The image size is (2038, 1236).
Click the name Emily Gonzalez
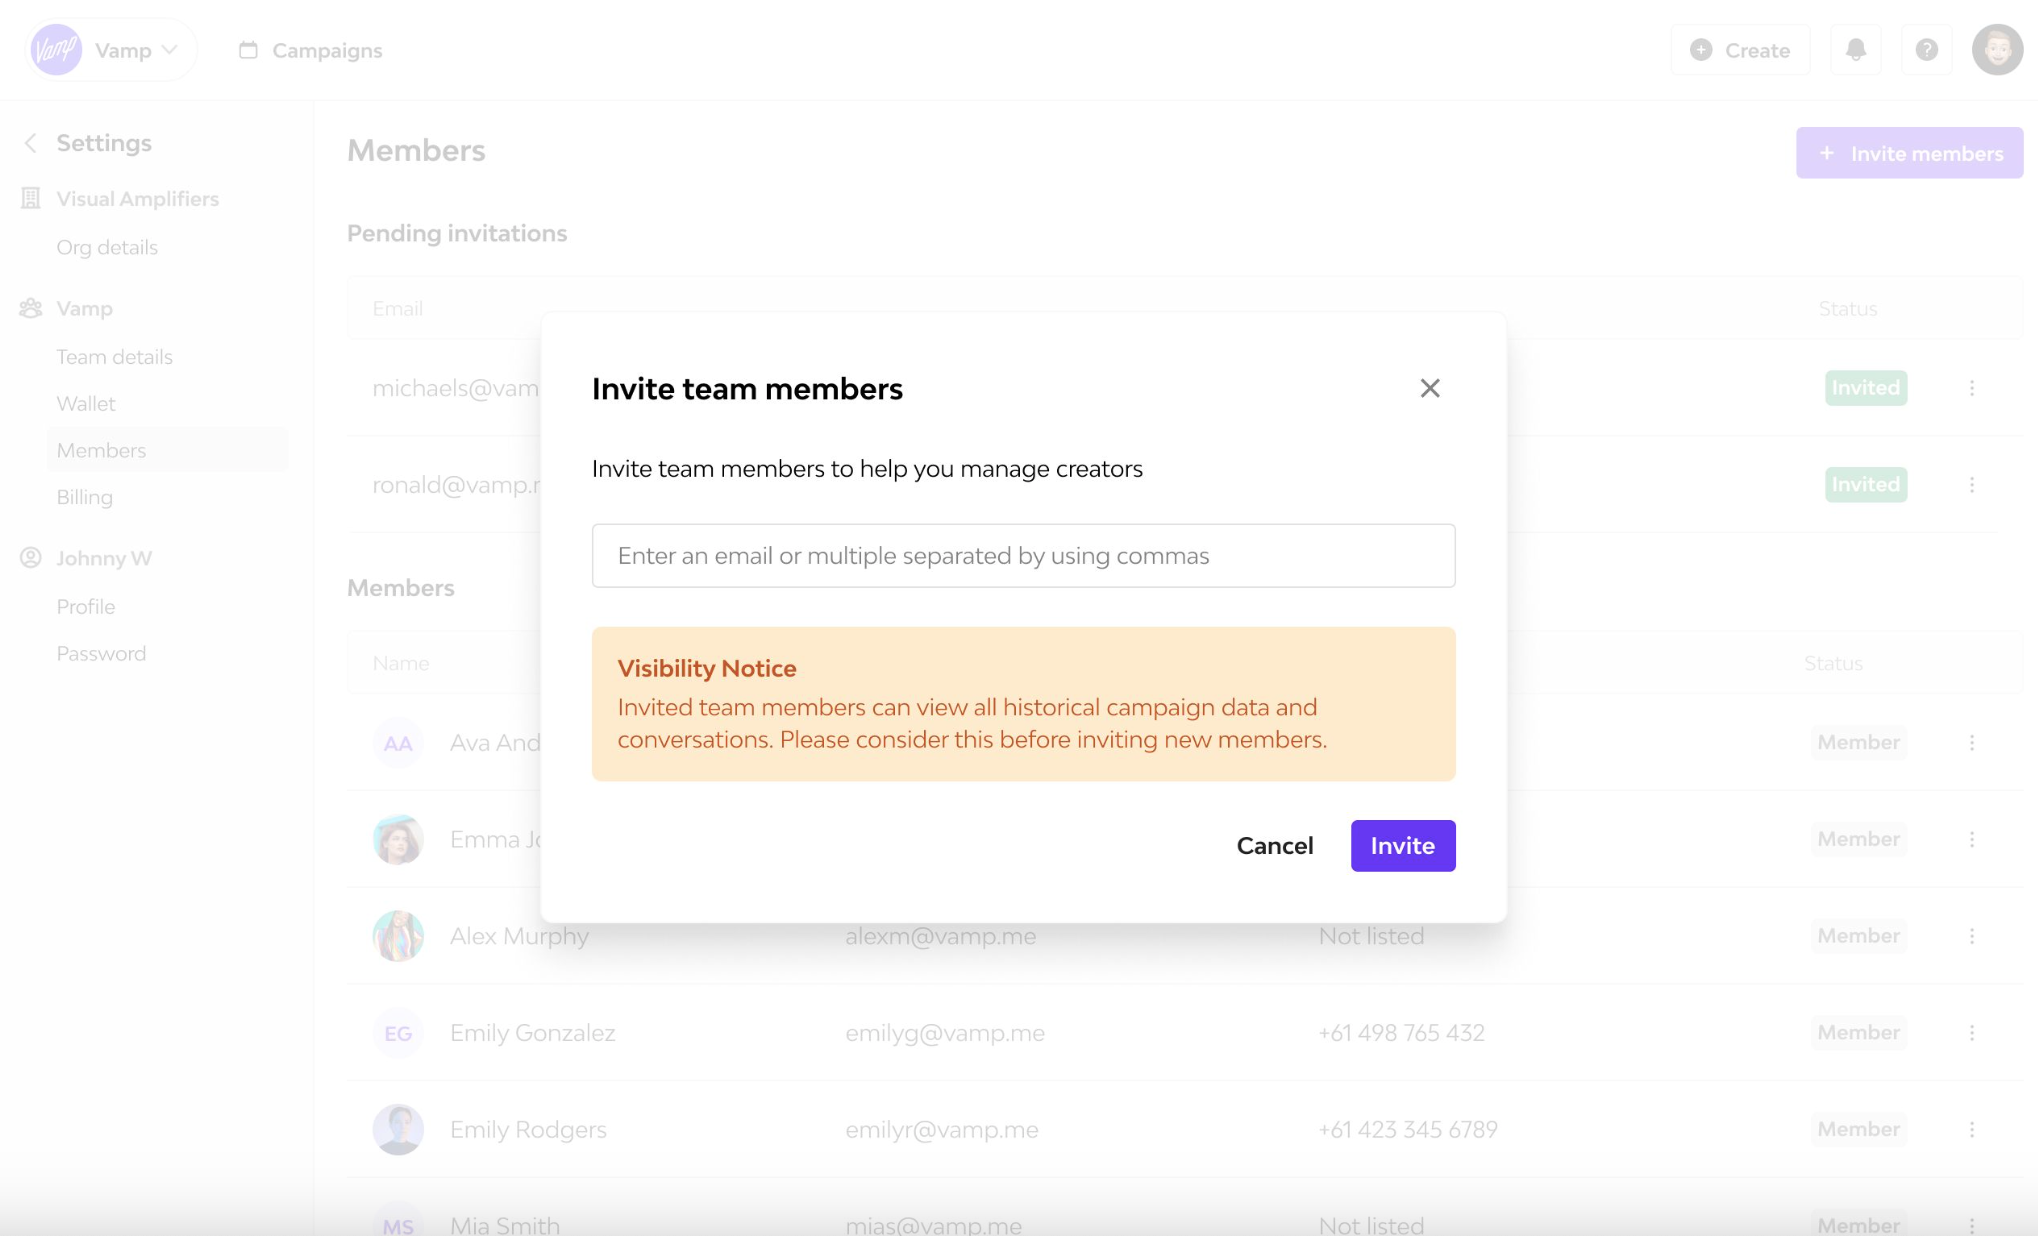tap(532, 1033)
